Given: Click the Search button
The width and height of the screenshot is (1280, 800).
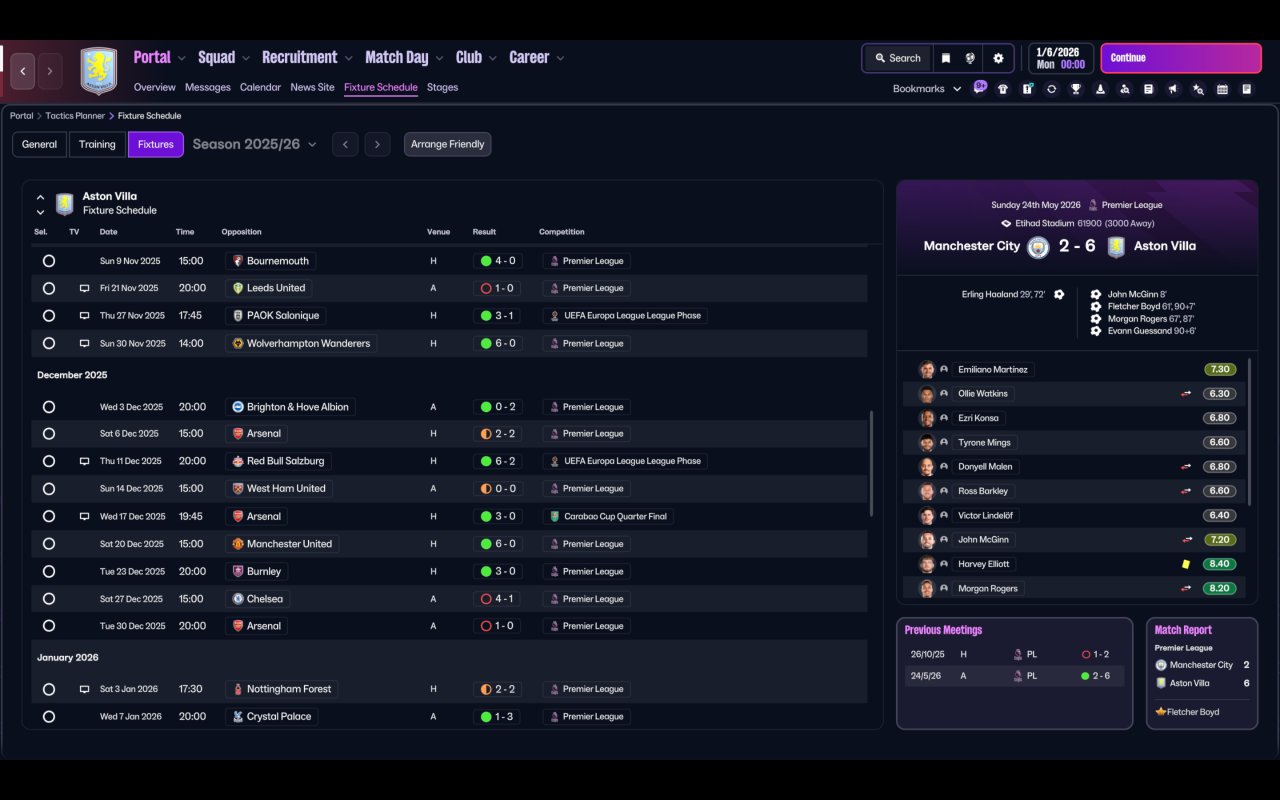Looking at the screenshot, I should tap(897, 58).
